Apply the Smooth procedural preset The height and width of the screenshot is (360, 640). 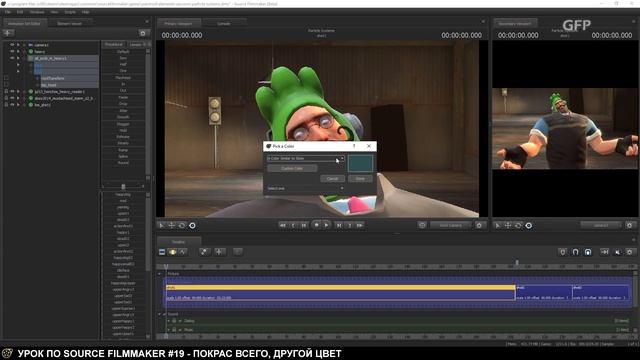coord(123,117)
